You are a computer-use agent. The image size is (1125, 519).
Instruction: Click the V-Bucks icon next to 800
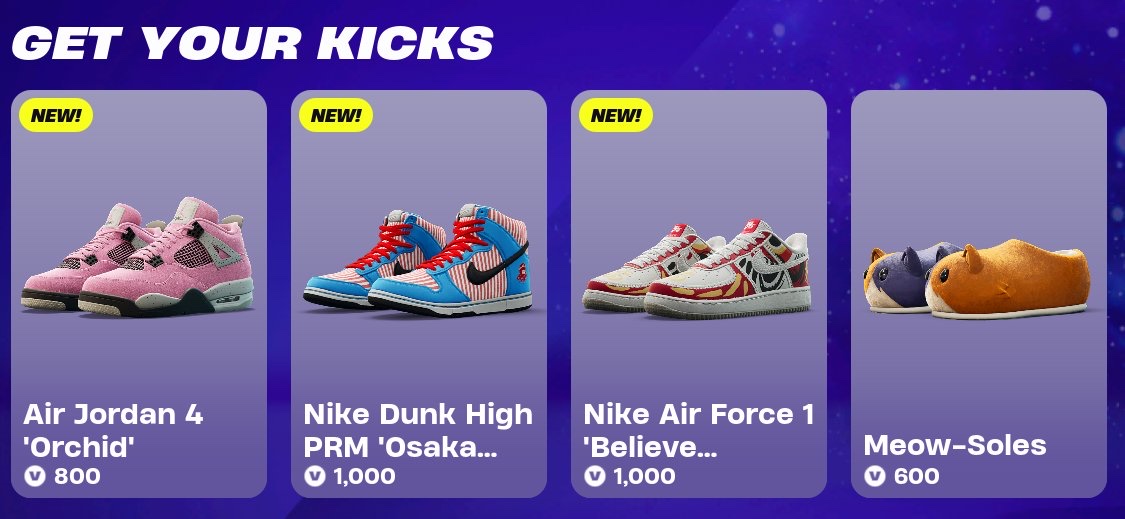(x=34, y=475)
